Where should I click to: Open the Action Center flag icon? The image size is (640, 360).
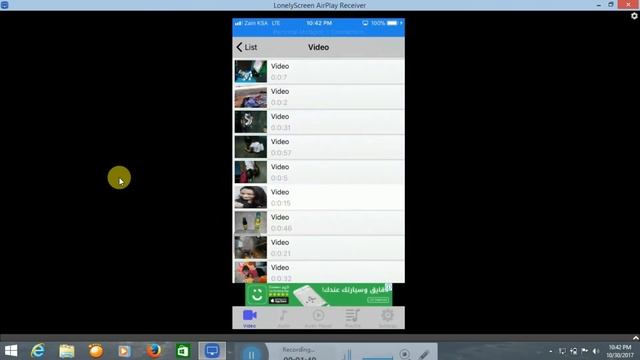(585, 351)
